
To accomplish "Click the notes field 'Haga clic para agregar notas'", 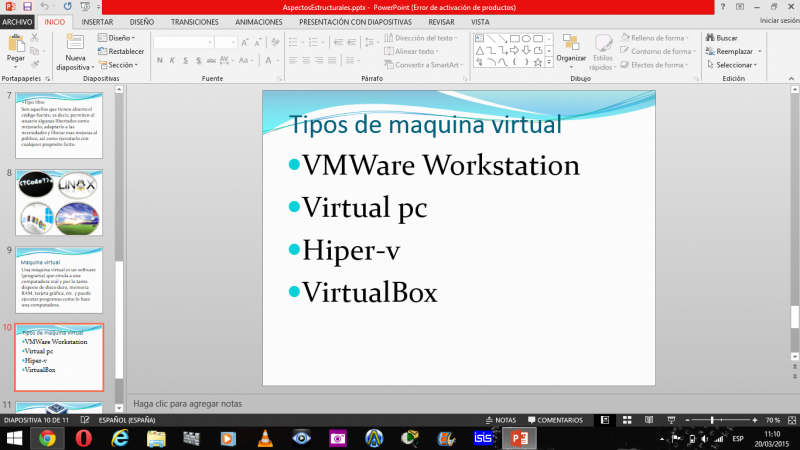I will tap(187, 404).
